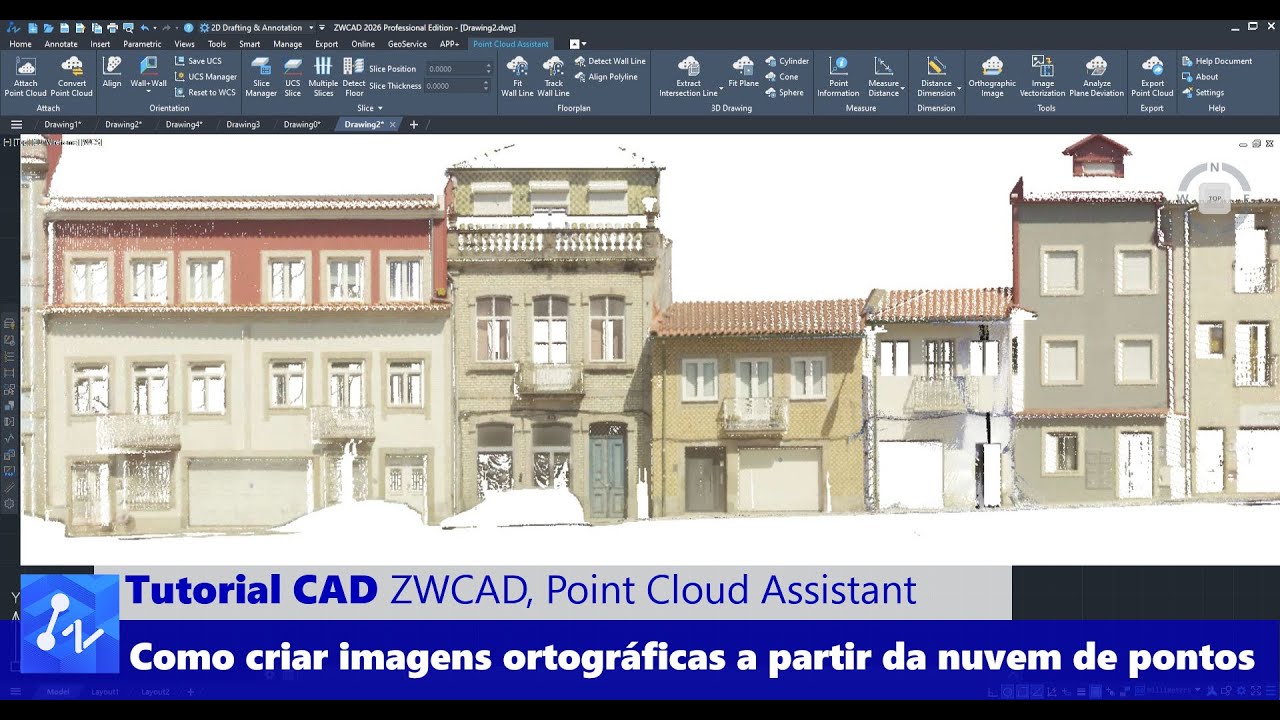1280x720 pixels.
Task: Click the Save icon in quick access toolbar
Action: (64, 28)
